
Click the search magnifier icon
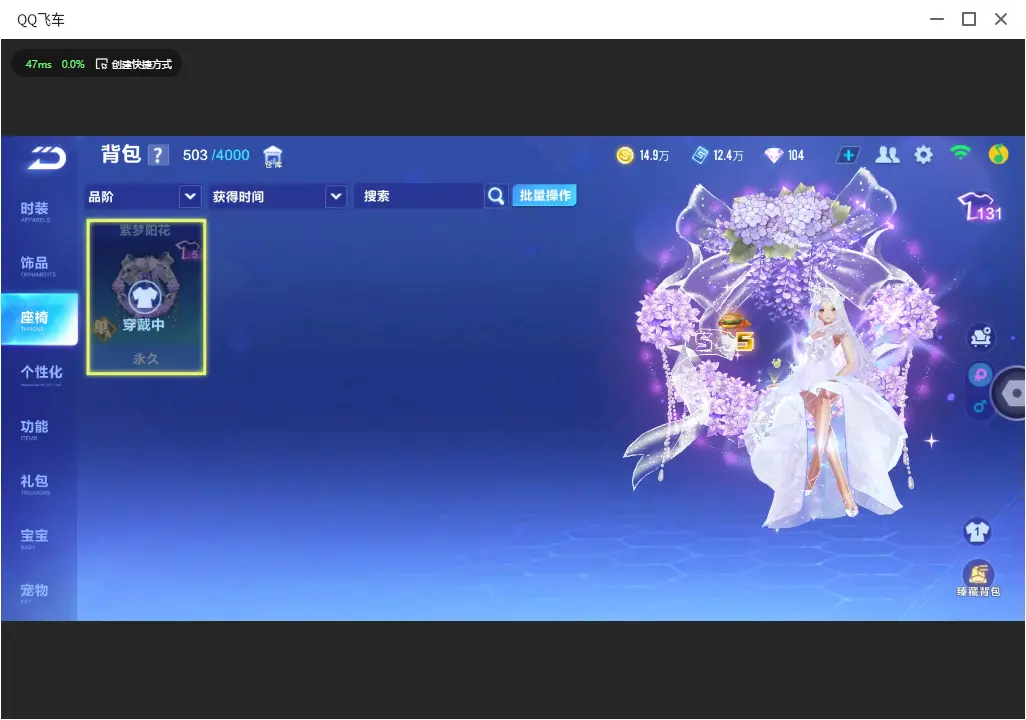pyautogui.click(x=496, y=196)
